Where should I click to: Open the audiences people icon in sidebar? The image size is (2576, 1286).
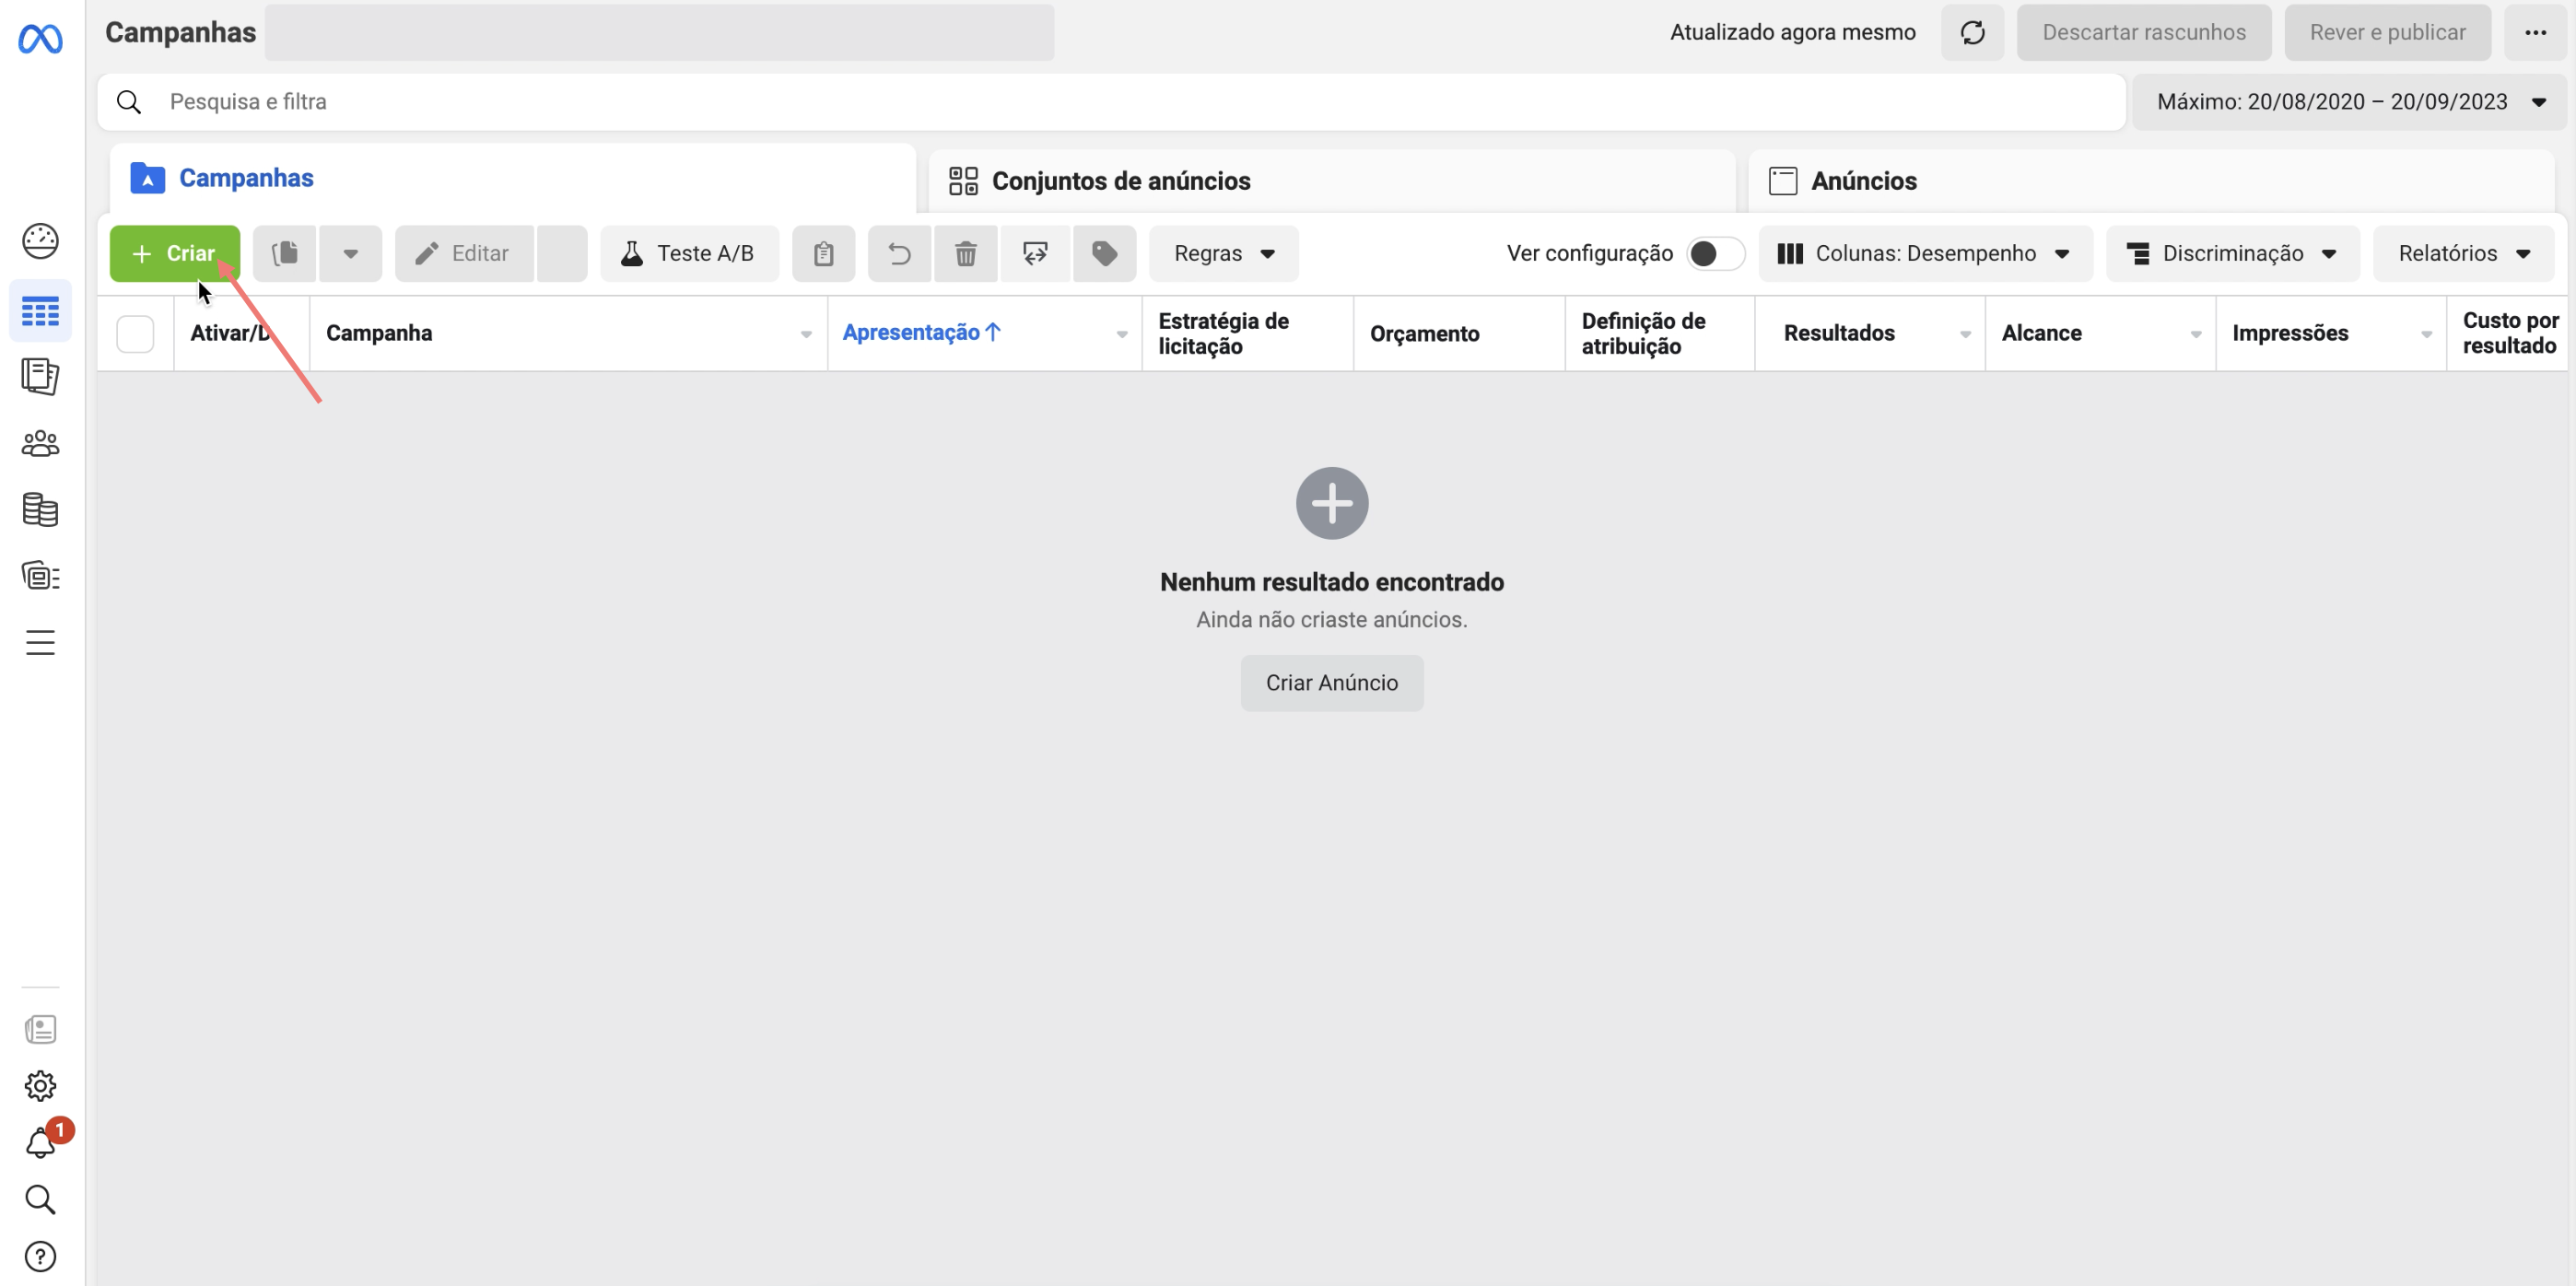(40, 443)
